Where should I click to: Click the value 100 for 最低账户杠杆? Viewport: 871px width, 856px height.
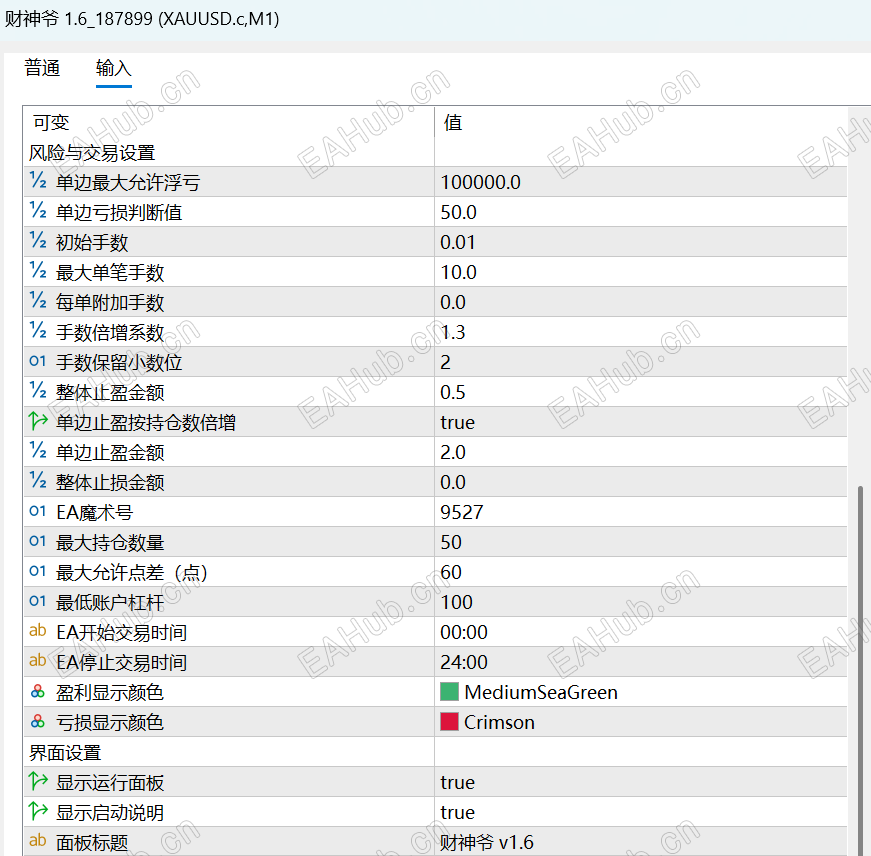(457, 602)
